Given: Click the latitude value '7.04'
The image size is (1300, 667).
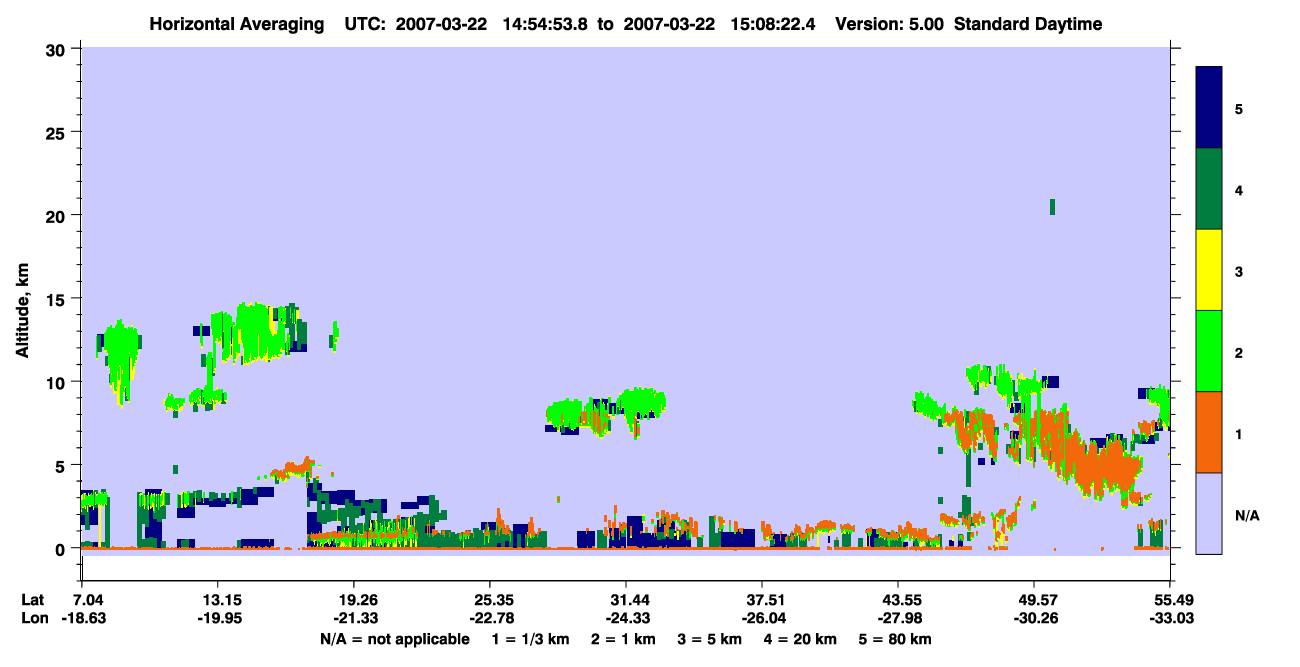Looking at the screenshot, I should 89,600.
